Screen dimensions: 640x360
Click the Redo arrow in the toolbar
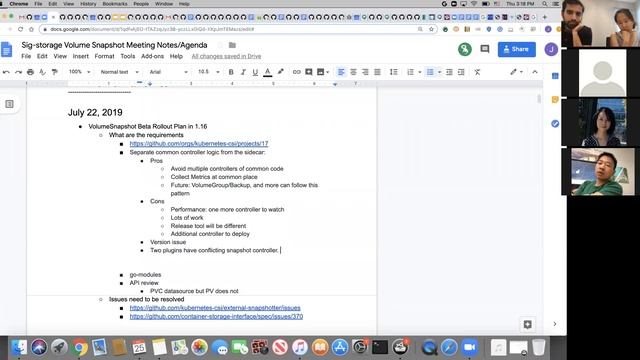18,72
